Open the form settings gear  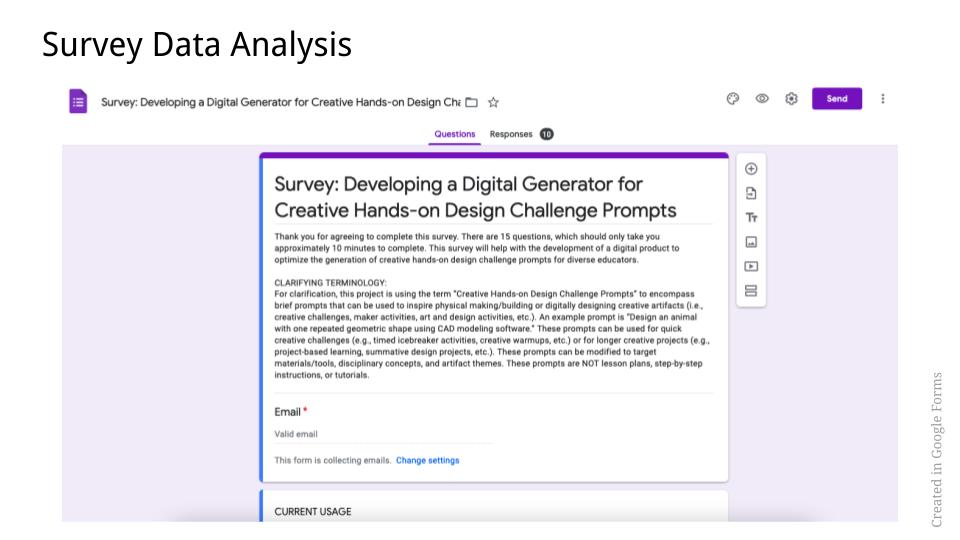click(x=792, y=99)
